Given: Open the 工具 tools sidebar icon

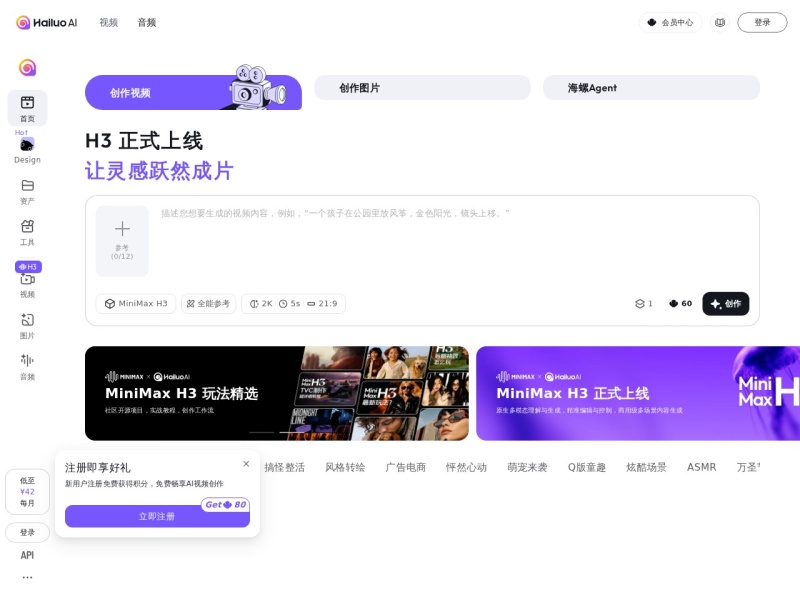Looking at the screenshot, I should tap(28, 233).
